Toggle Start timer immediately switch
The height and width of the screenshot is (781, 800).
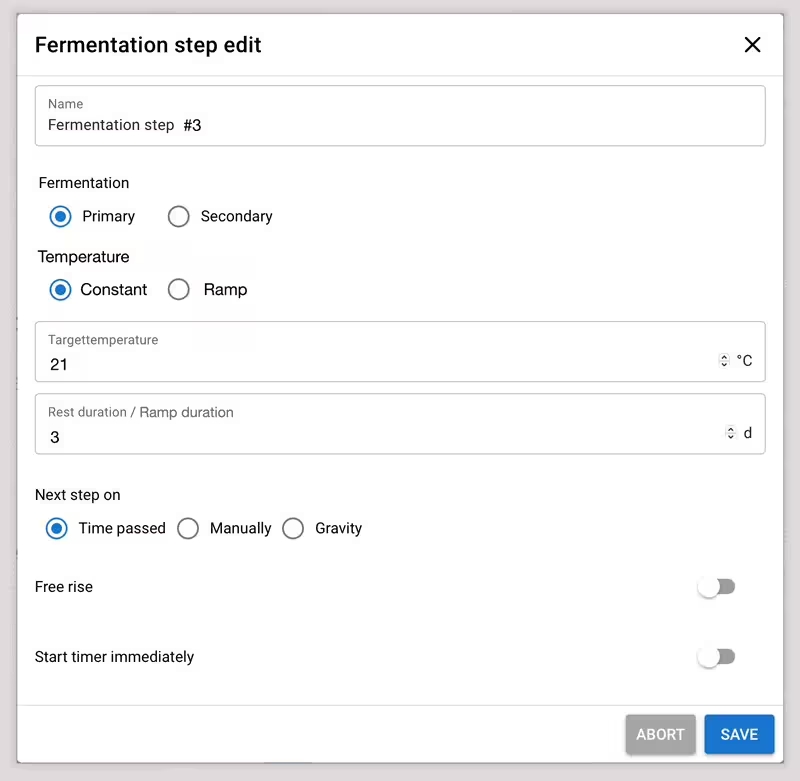(x=716, y=657)
